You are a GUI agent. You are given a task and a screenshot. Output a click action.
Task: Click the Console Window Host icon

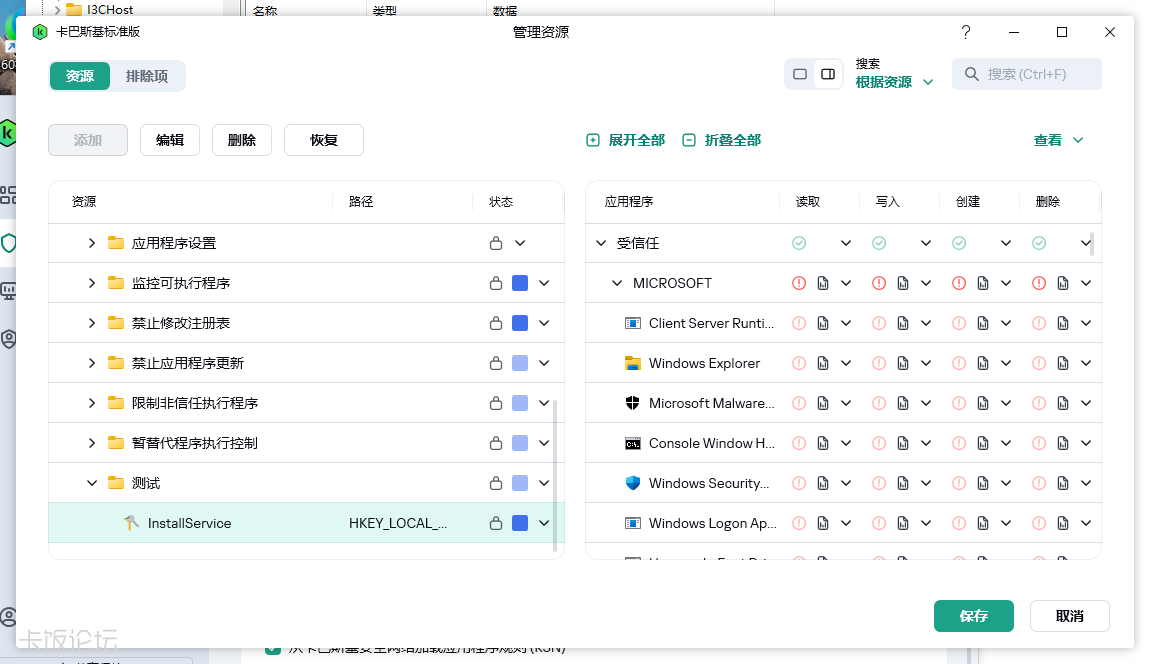pos(632,443)
